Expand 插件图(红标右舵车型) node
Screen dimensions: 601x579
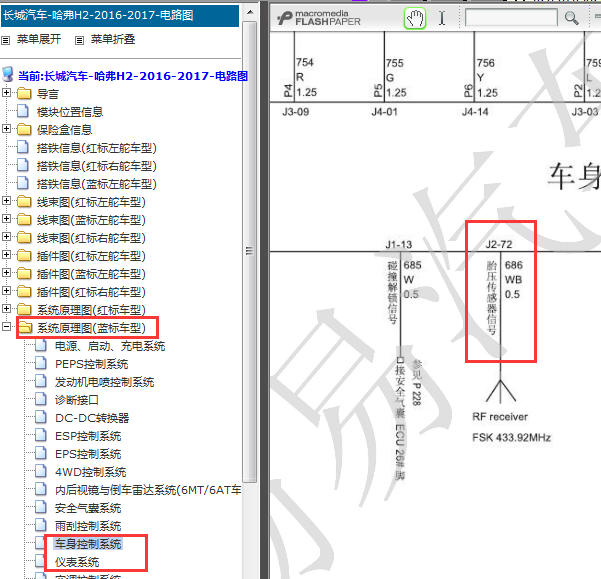pyautogui.click(x=6, y=290)
